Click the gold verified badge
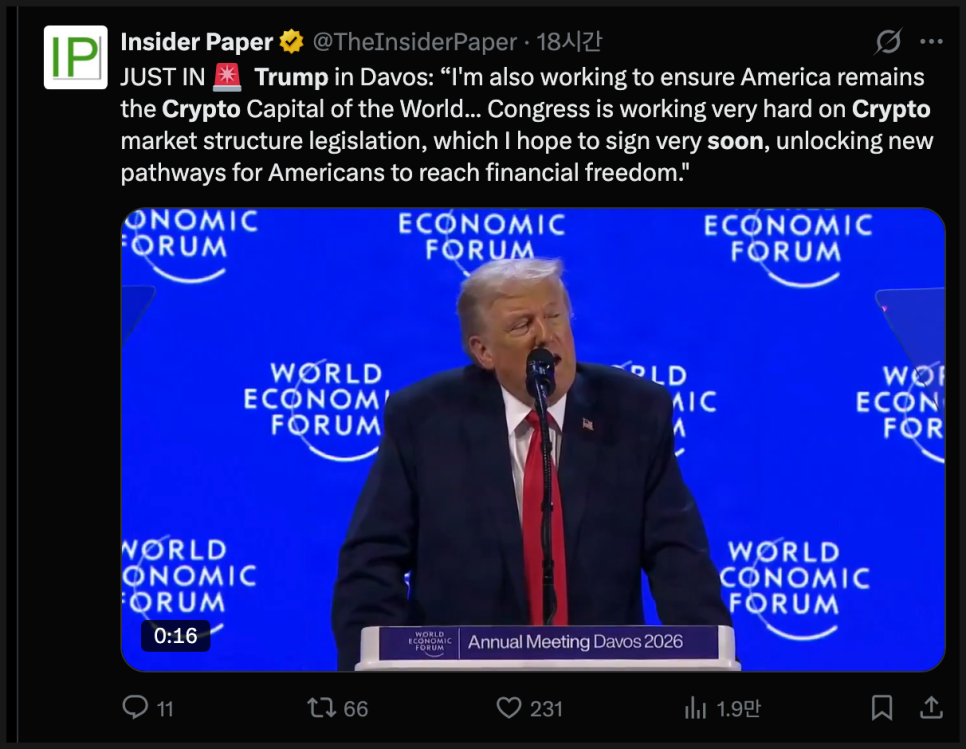Image resolution: width=966 pixels, height=749 pixels. pos(292,42)
